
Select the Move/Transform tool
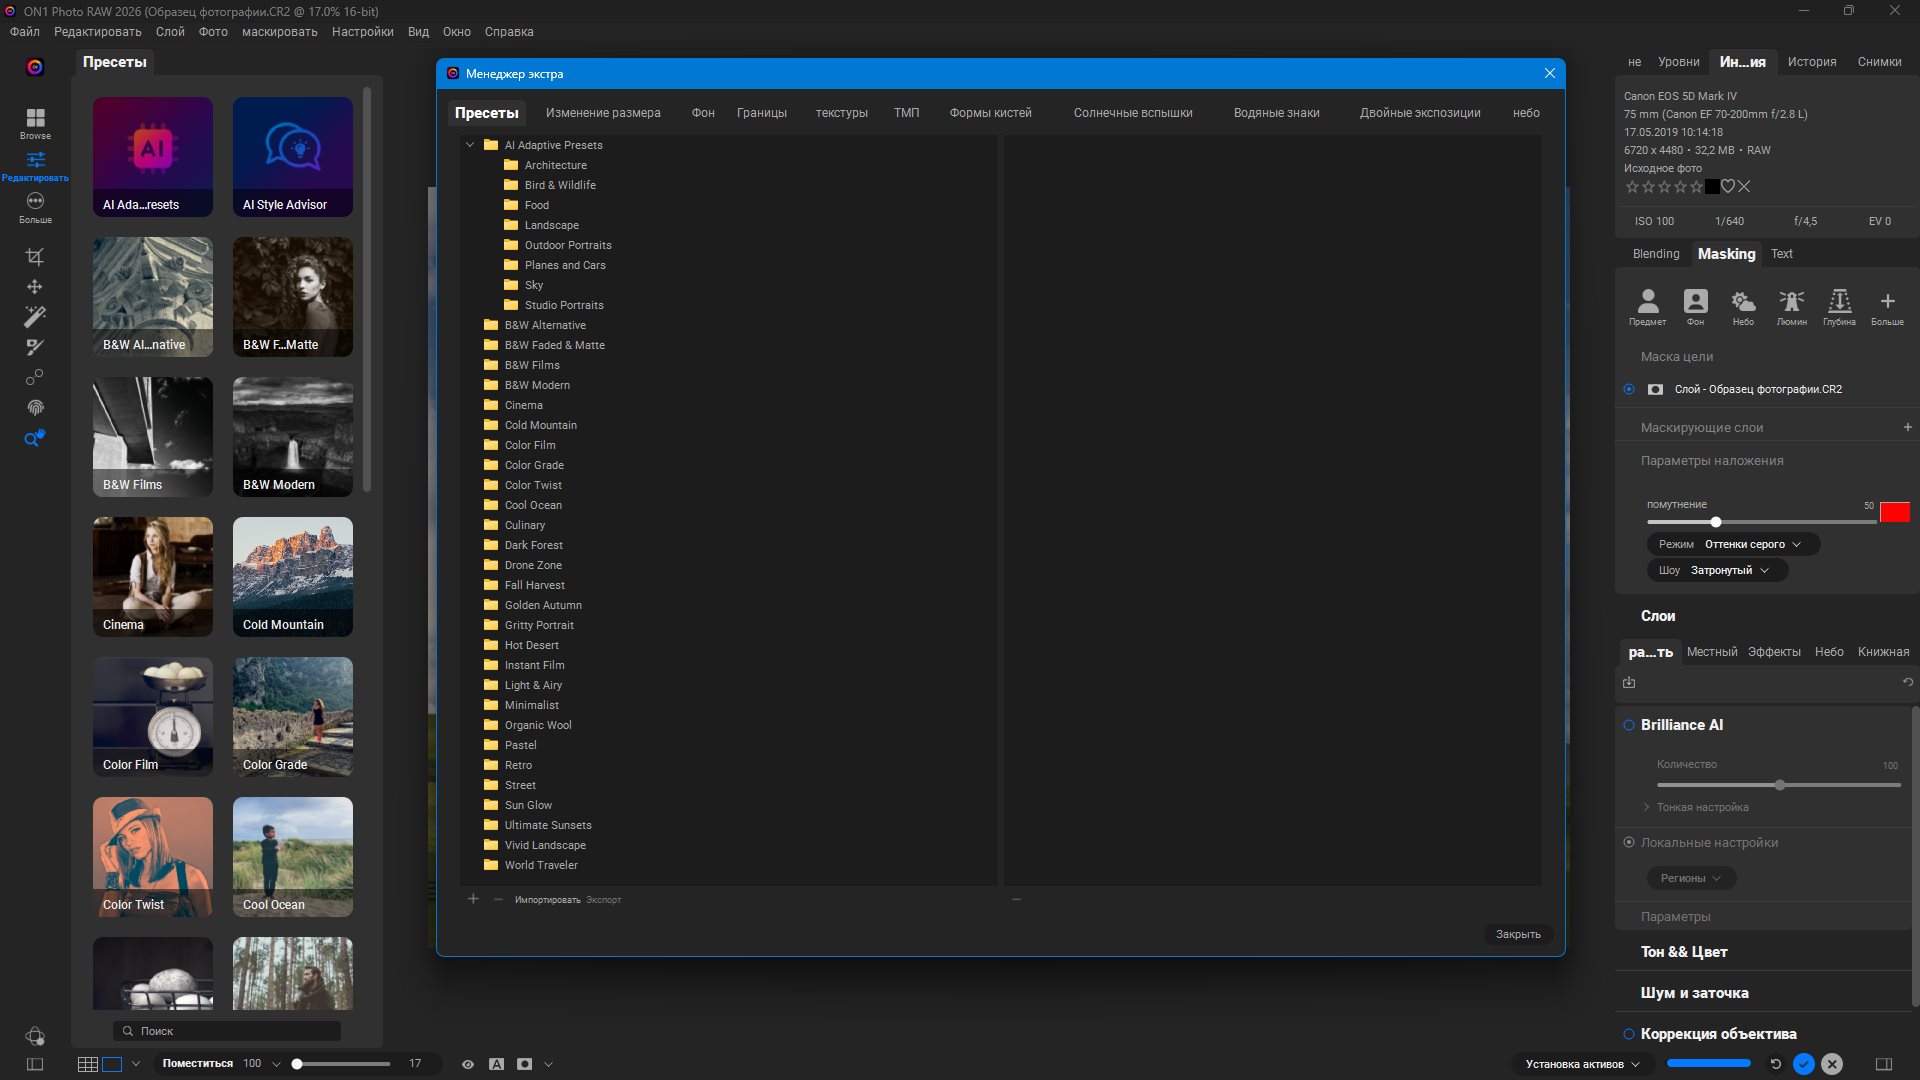coord(35,287)
